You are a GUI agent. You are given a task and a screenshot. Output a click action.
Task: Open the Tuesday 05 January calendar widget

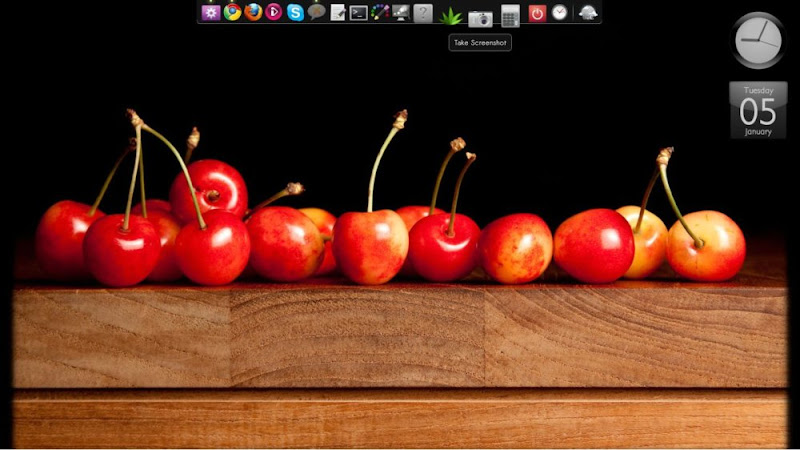click(758, 110)
